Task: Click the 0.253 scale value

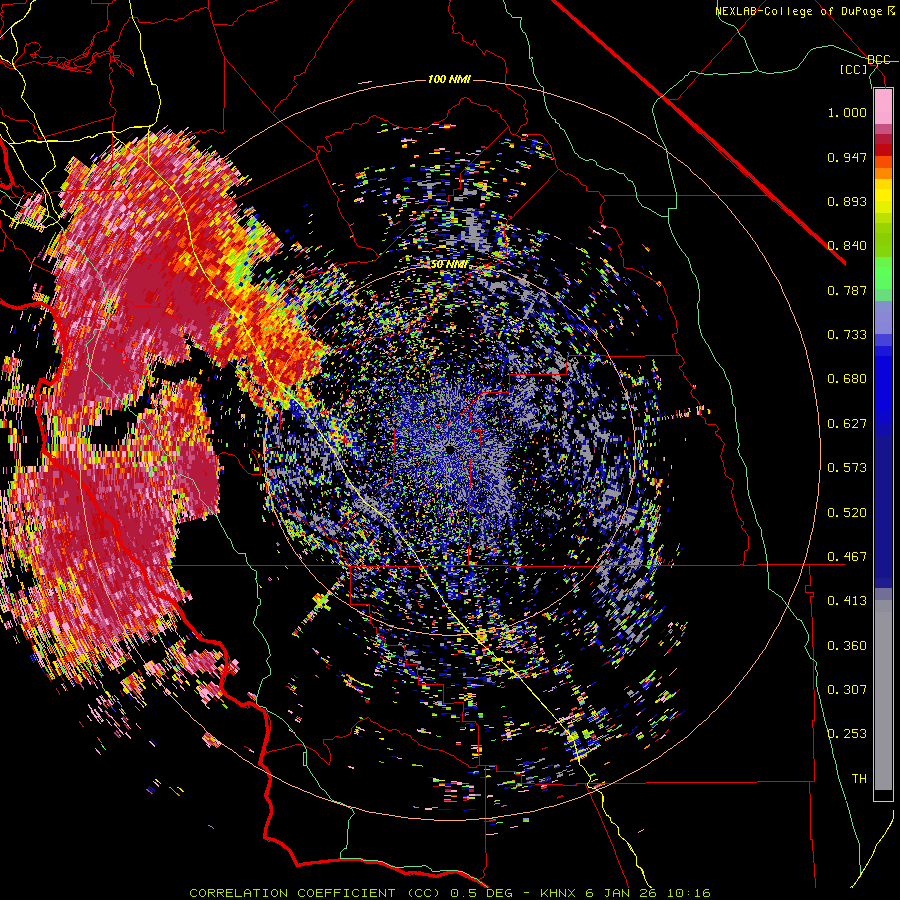Action: 847,734
